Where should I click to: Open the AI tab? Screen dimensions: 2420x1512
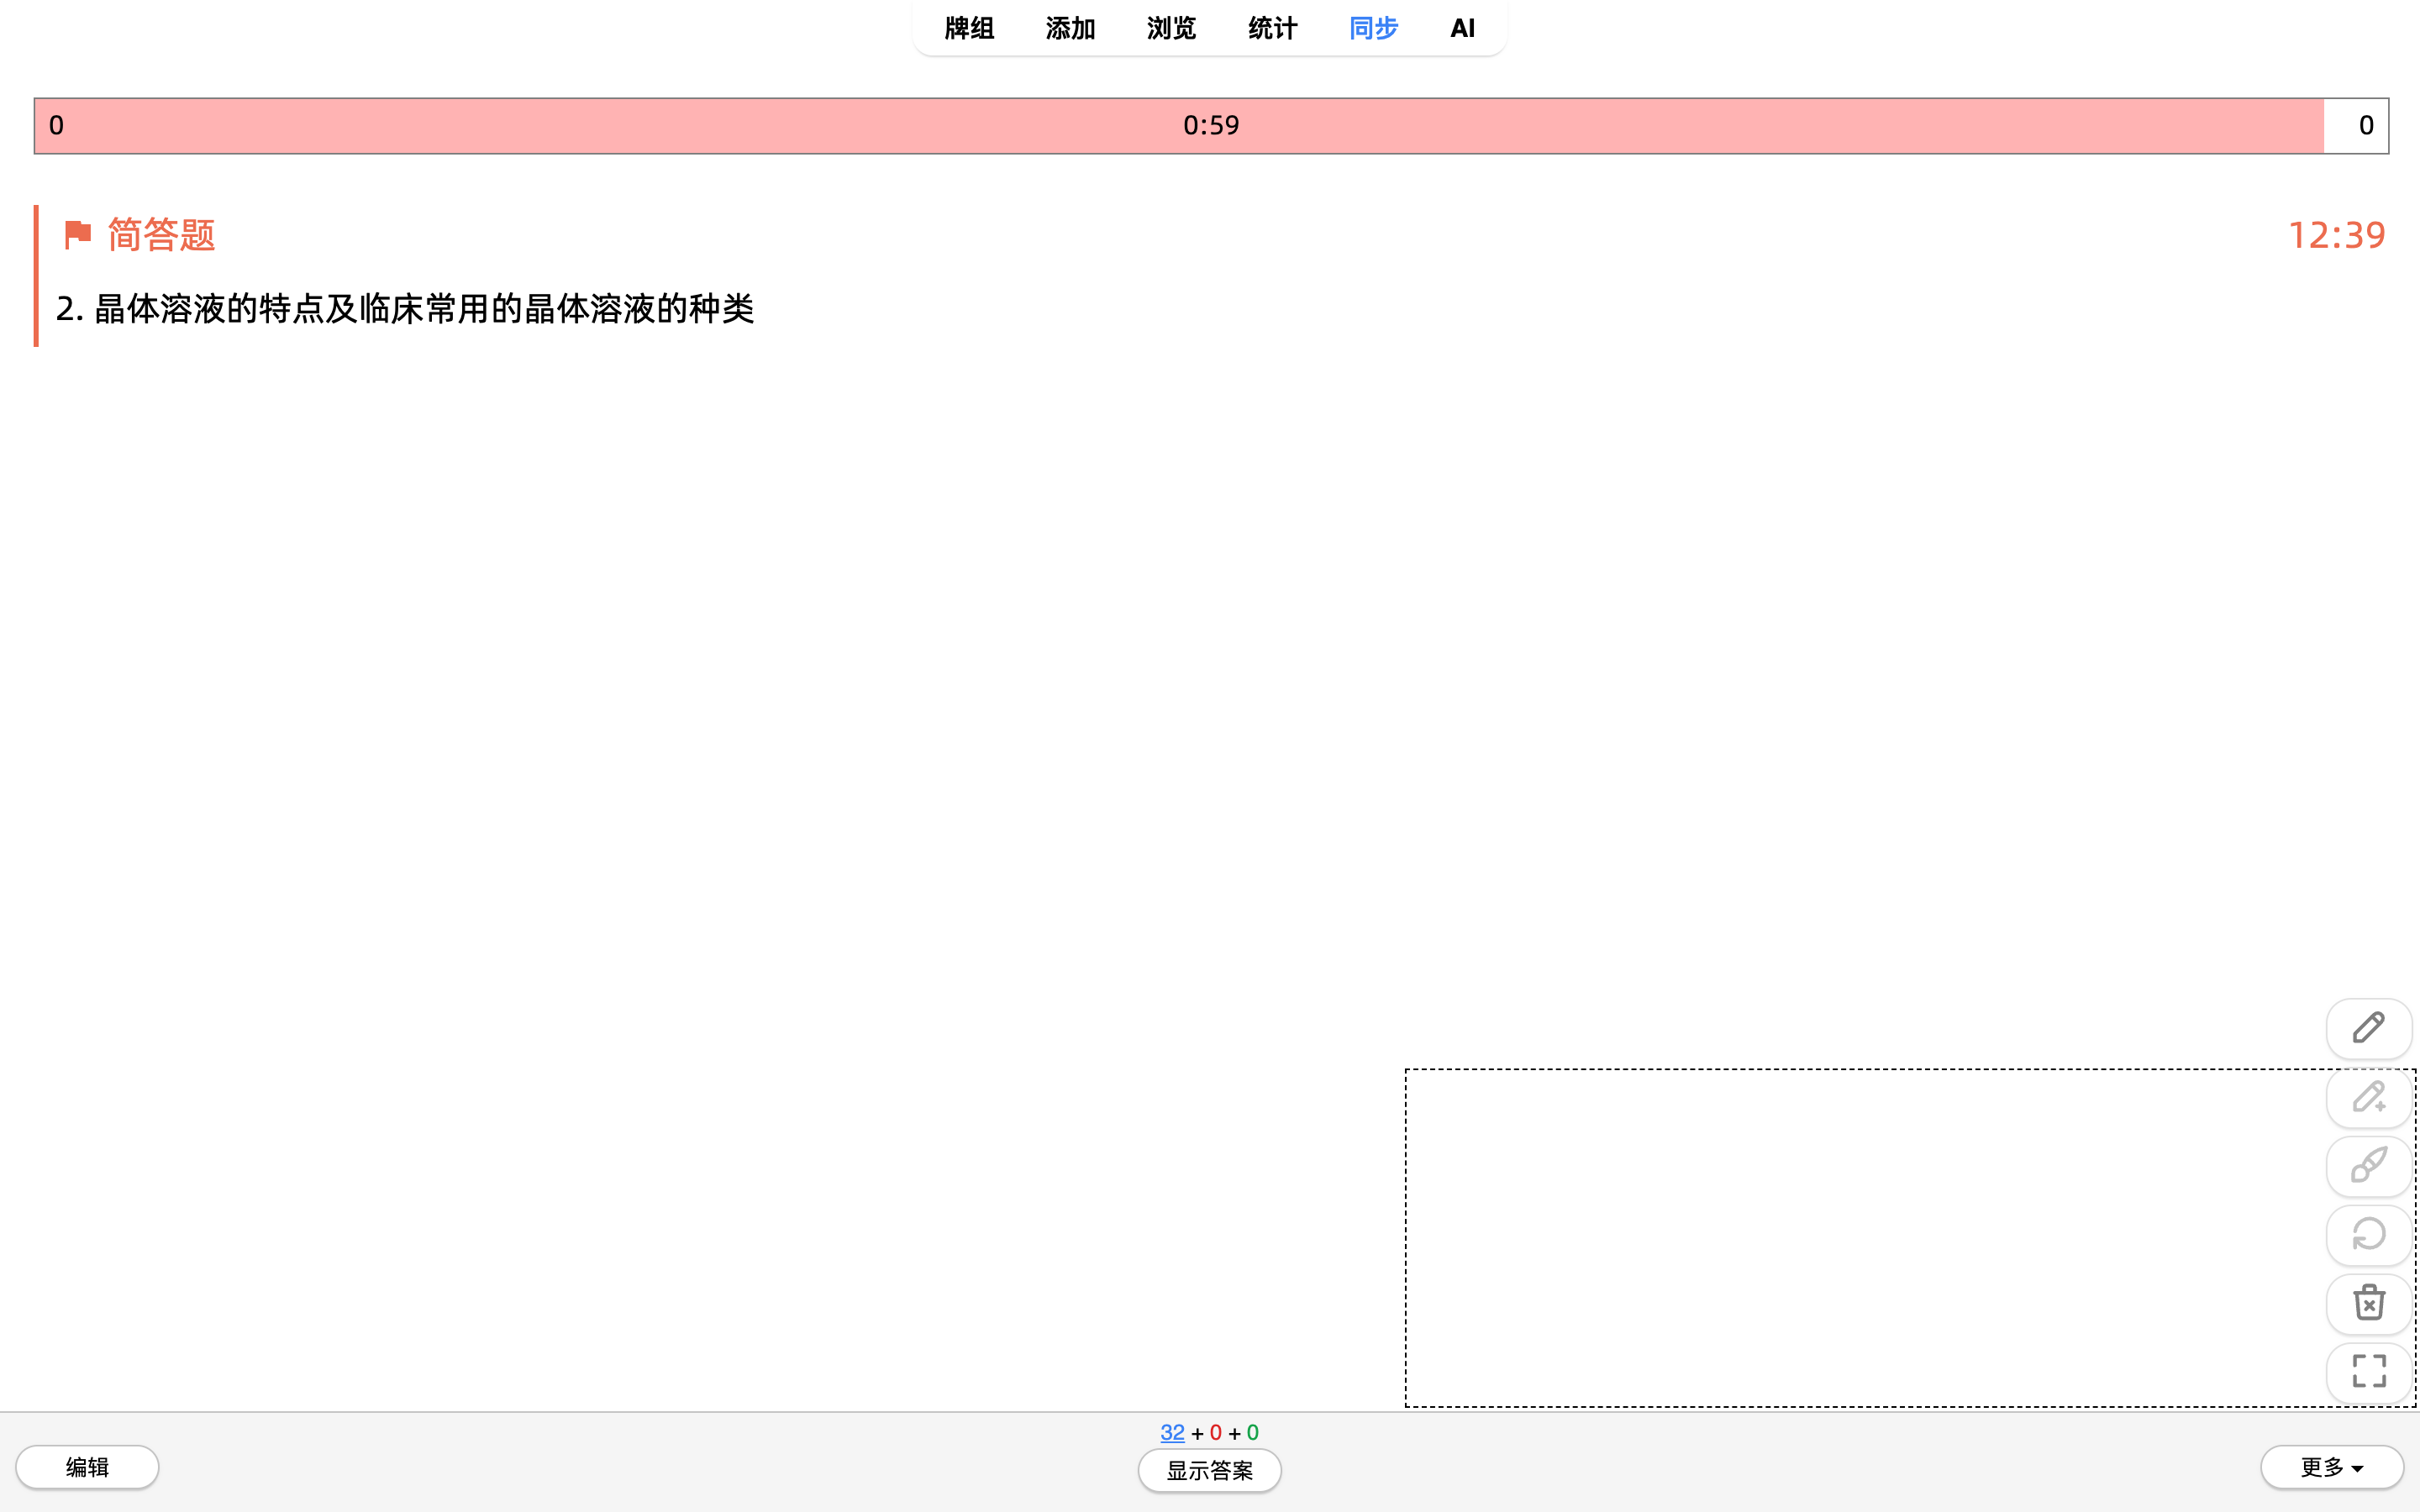1462,28
